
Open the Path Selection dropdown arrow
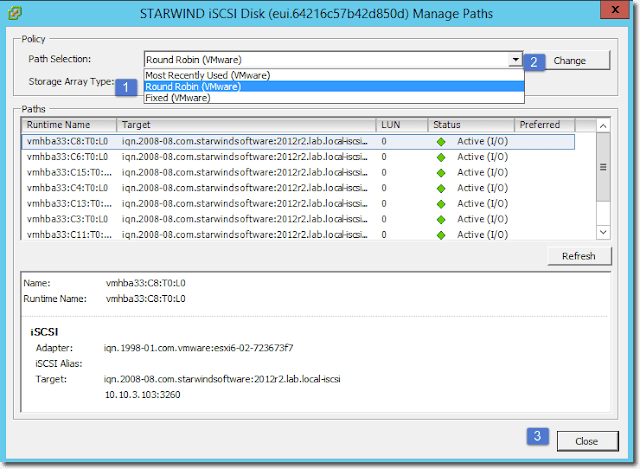pos(516,60)
